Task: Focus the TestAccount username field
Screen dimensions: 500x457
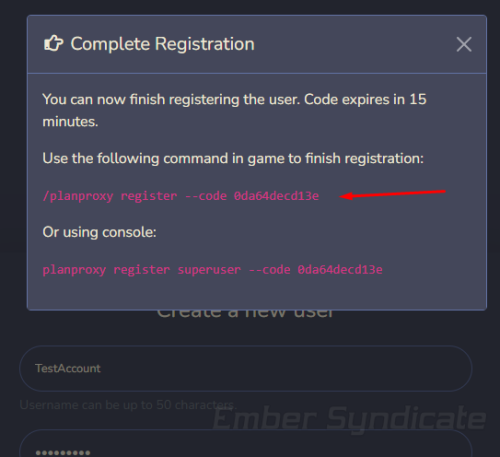Action: click(246, 368)
